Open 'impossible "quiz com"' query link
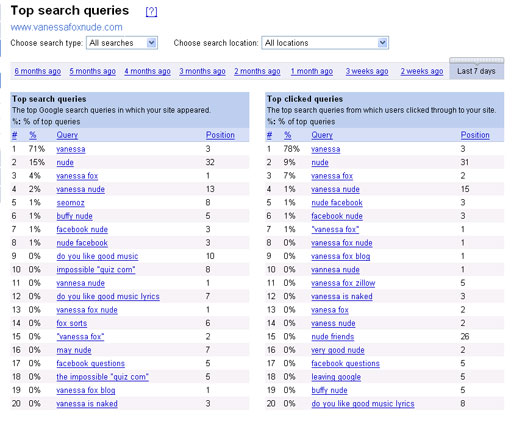Image resolution: width=525 pixels, height=424 pixels. point(96,270)
